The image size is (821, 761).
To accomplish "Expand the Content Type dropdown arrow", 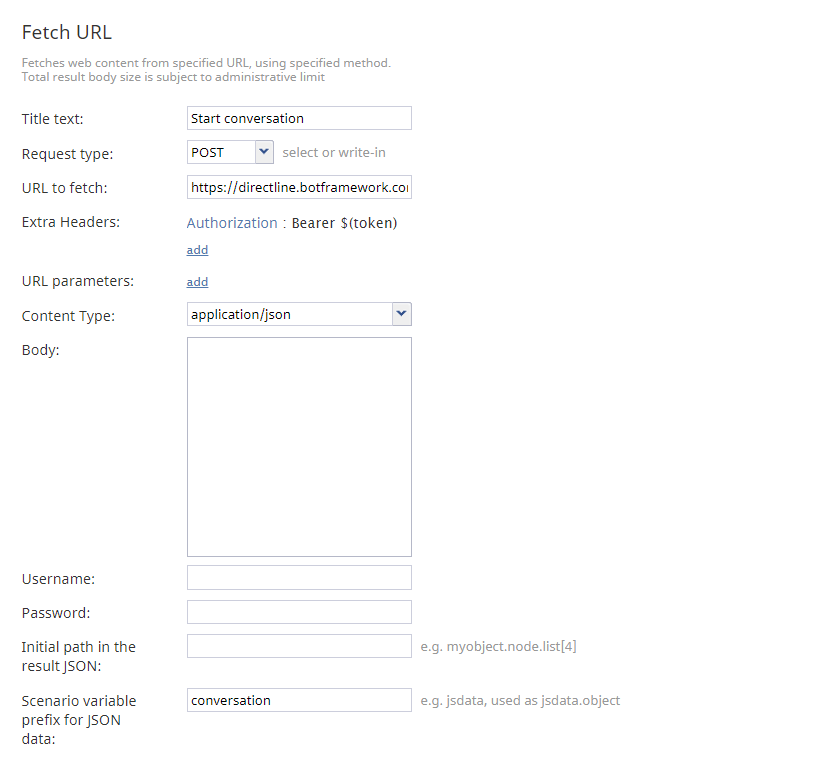I will click(x=401, y=314).
